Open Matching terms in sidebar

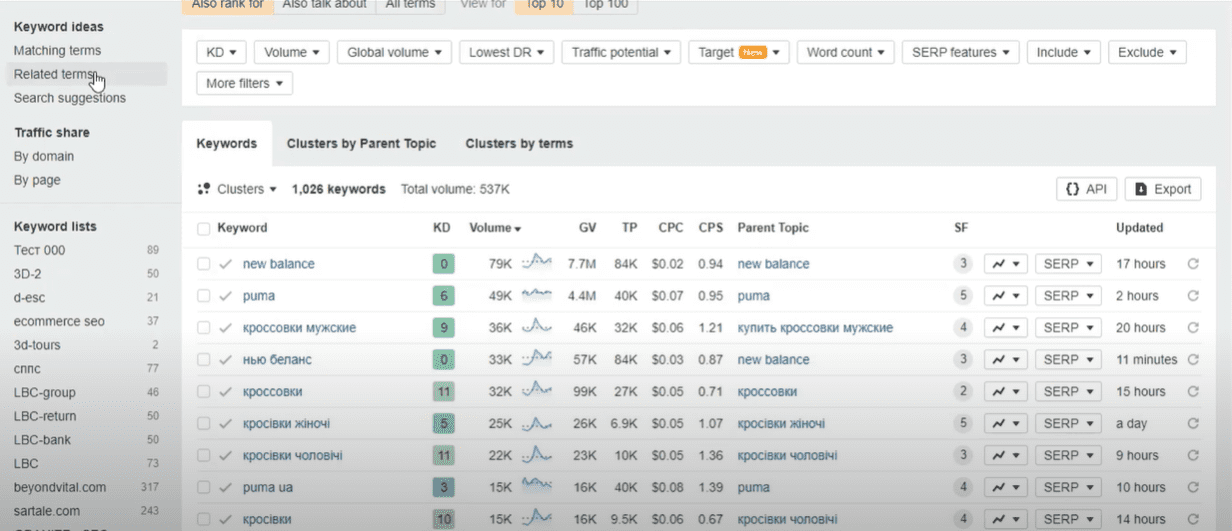tap(57, 50)
